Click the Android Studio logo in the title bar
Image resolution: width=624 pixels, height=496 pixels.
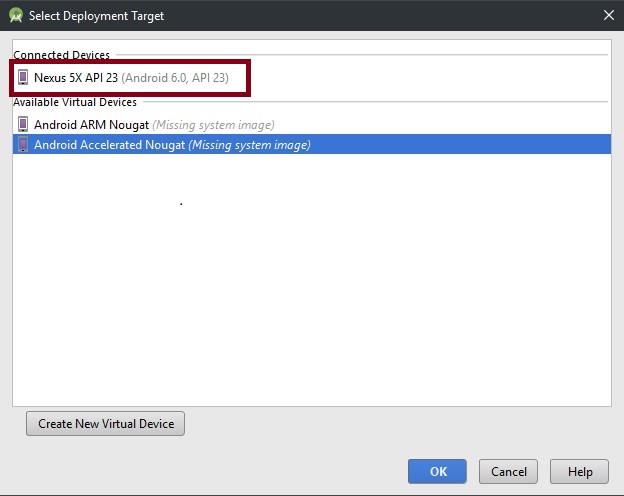click(x=16, y=16)
